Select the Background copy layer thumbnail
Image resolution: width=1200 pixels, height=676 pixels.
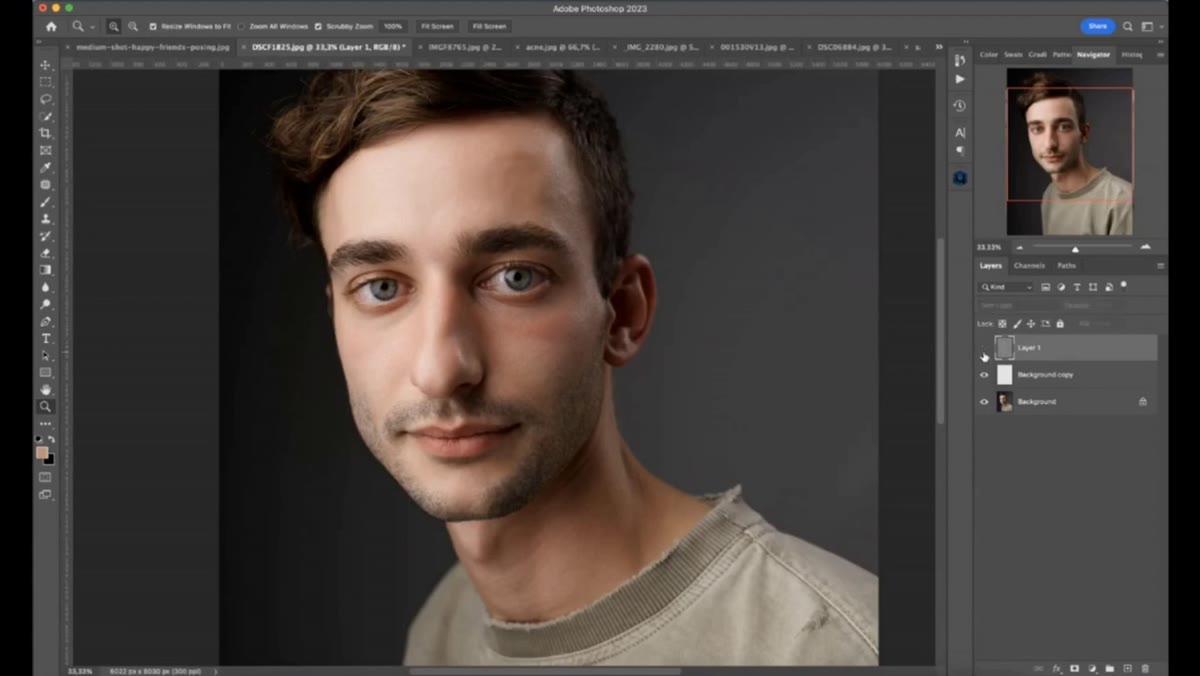[1004, 375]
